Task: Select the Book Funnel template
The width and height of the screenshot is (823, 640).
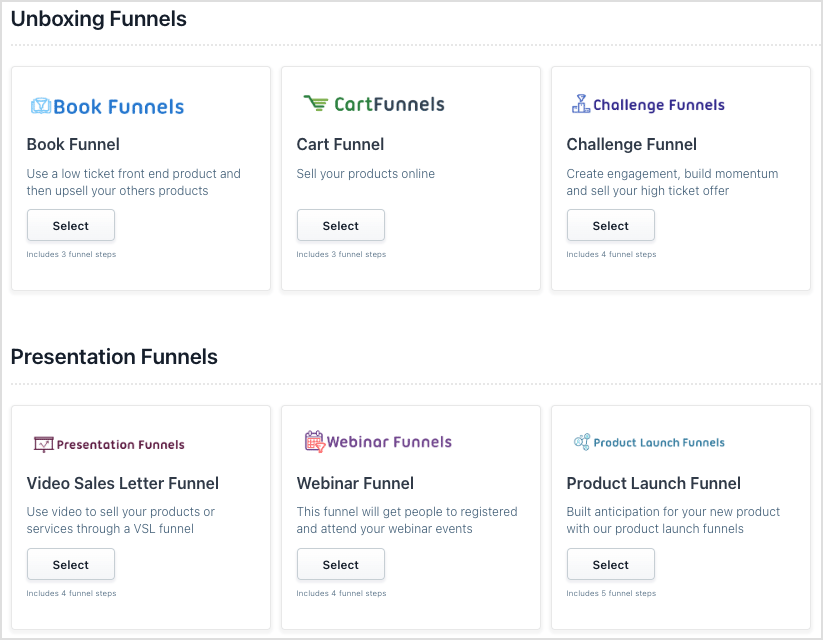Action: (71, 225)
